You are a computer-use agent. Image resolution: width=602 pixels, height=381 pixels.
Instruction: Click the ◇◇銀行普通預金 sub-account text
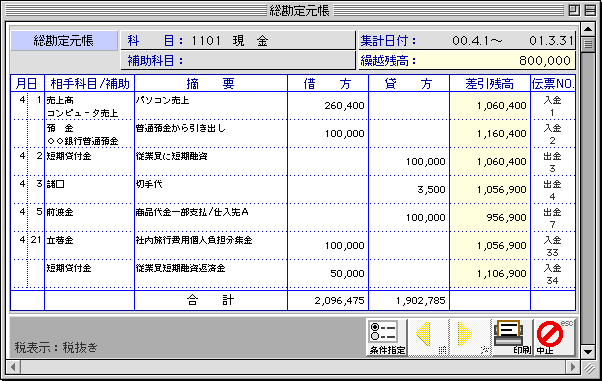pyautogui.click(x=82, y=141)
